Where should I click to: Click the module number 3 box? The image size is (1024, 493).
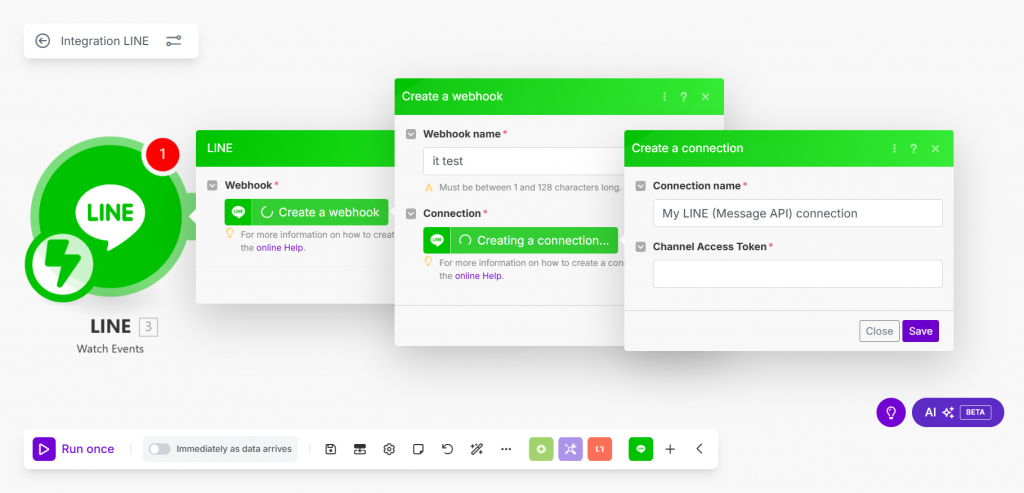point(148,327)
